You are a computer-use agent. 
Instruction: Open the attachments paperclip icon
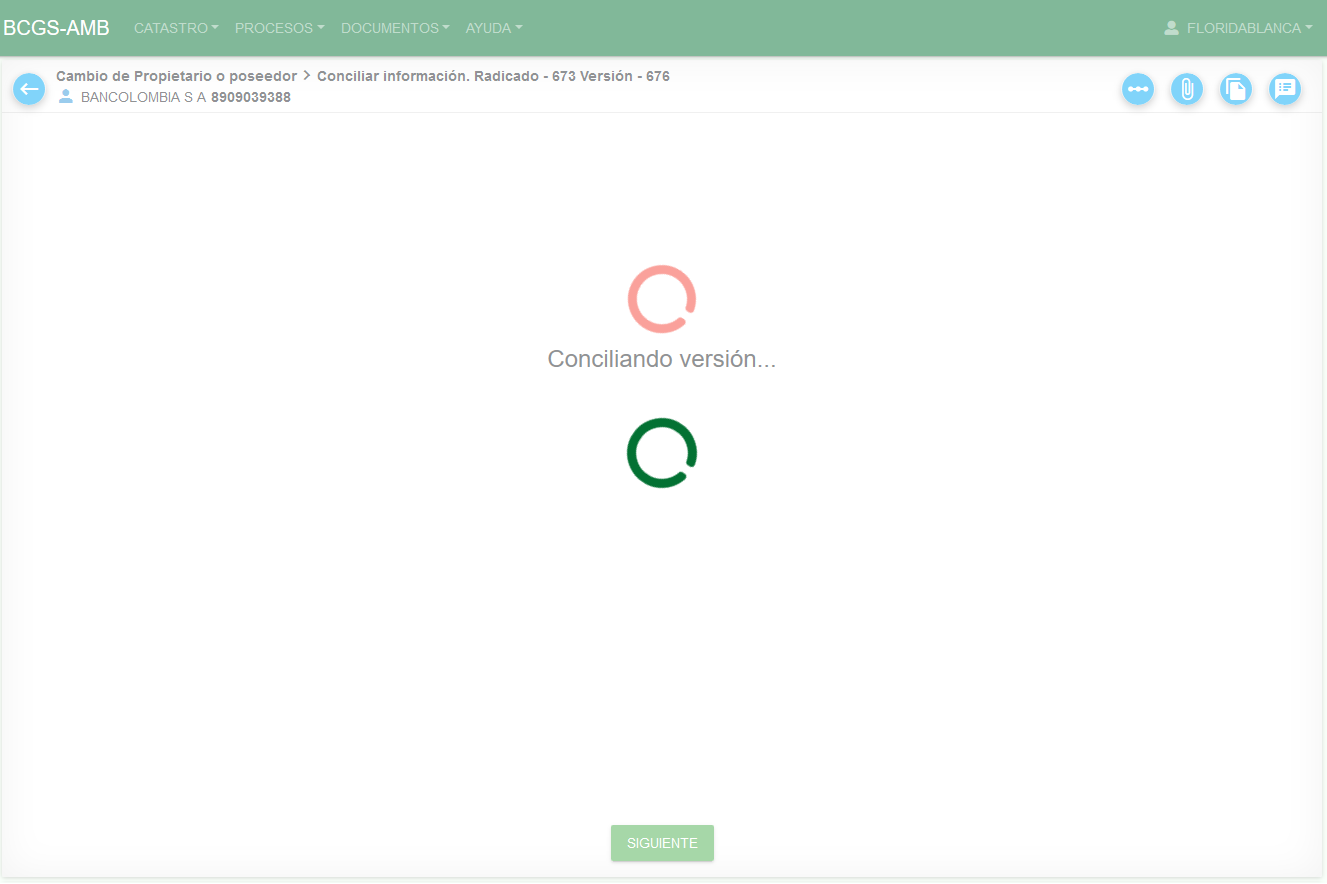pos(1187,89)
